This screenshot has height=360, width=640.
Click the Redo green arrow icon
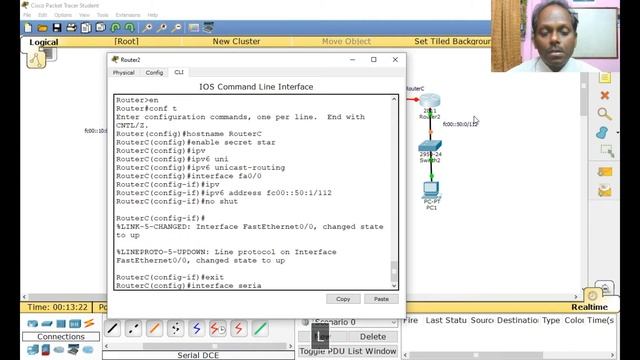tap(130, 28)
